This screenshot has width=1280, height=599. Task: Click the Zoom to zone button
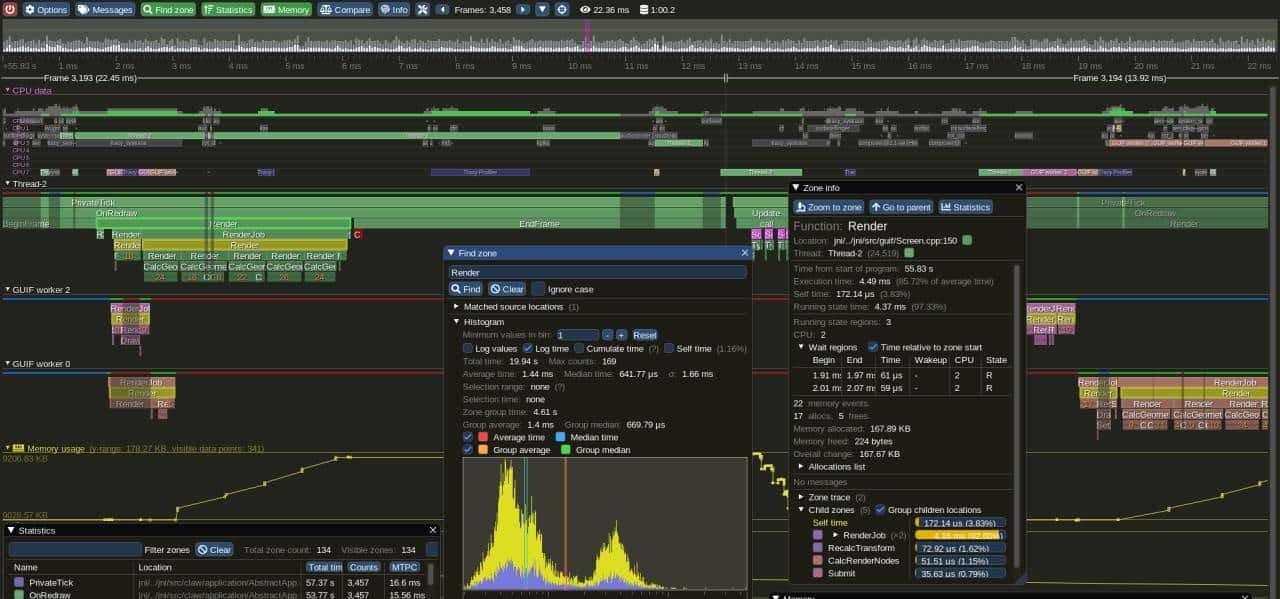click(827, 207)
